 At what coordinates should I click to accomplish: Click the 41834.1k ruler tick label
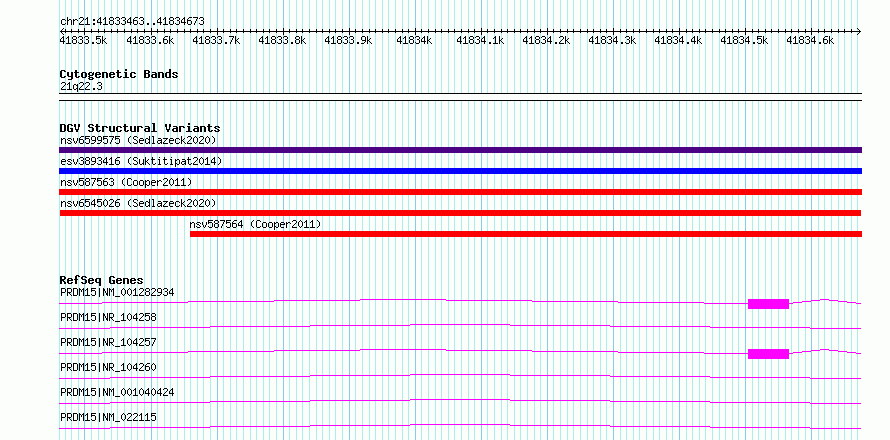tap(480, 40)
